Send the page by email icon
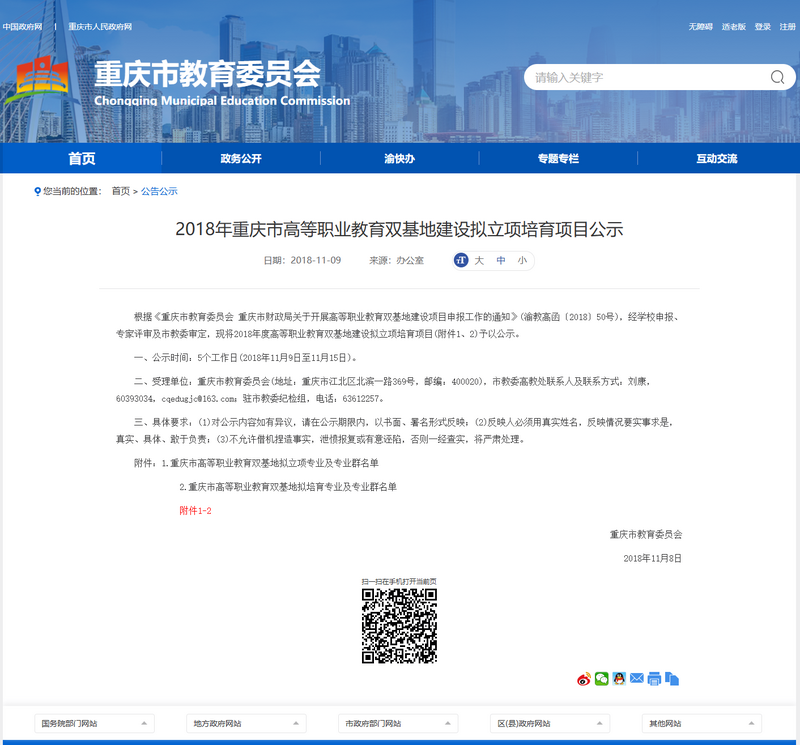This screenshot has width=800, height=745. (x=638, y=680)
